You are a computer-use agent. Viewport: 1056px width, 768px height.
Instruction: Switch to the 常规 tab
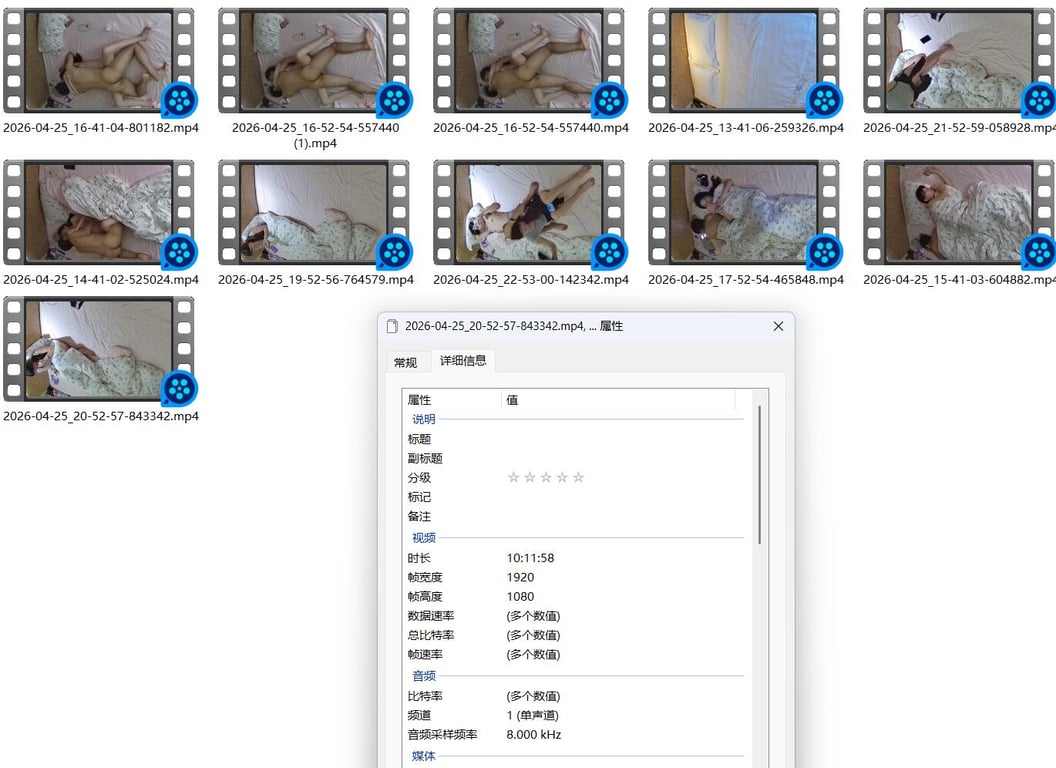pyautogui.click(x=405, y=362)
